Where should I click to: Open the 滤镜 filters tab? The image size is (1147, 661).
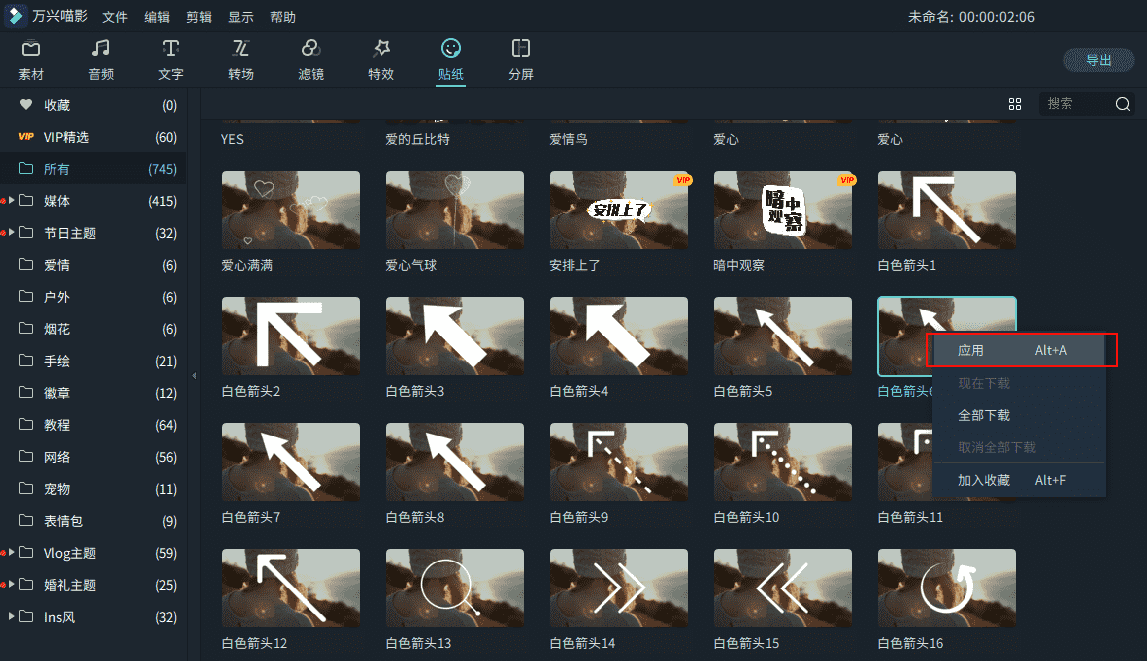(311, 49)
